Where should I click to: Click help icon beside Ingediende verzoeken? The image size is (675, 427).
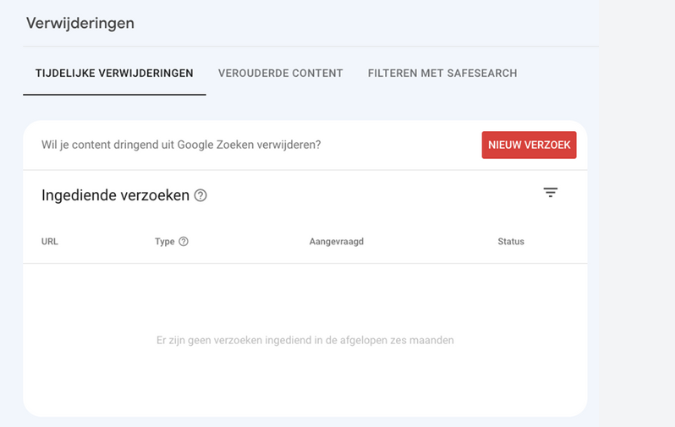coord(200,195)
